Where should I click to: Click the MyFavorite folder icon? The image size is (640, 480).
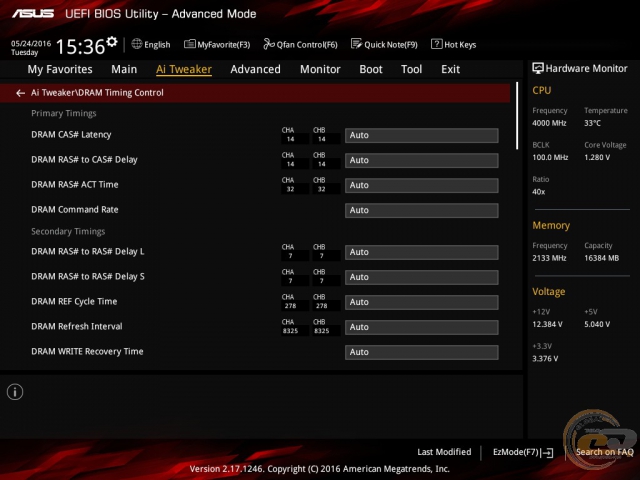pos(189,44)
